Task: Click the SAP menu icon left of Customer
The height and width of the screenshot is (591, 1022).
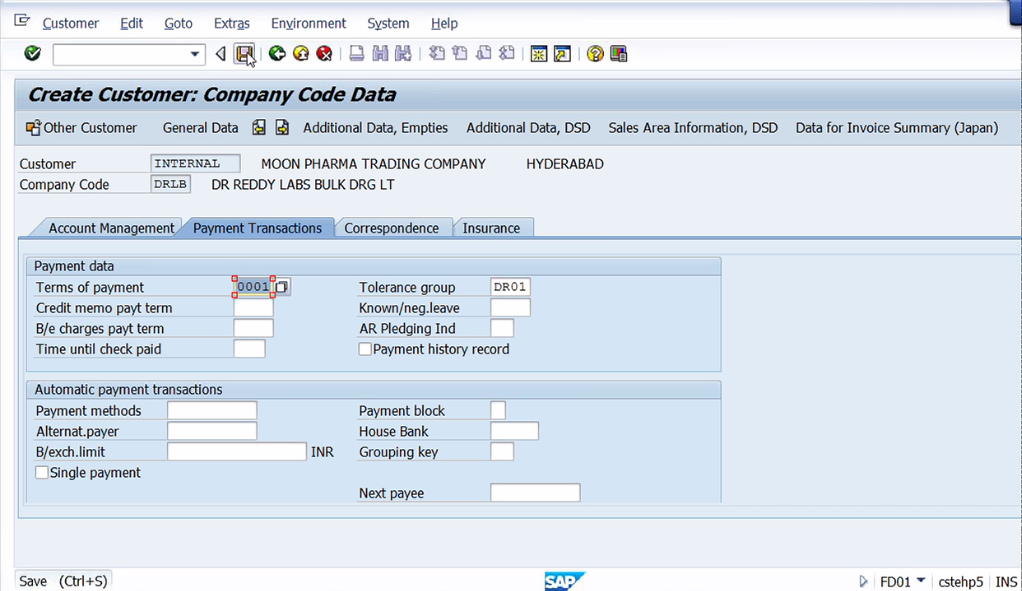Action: 22,22
